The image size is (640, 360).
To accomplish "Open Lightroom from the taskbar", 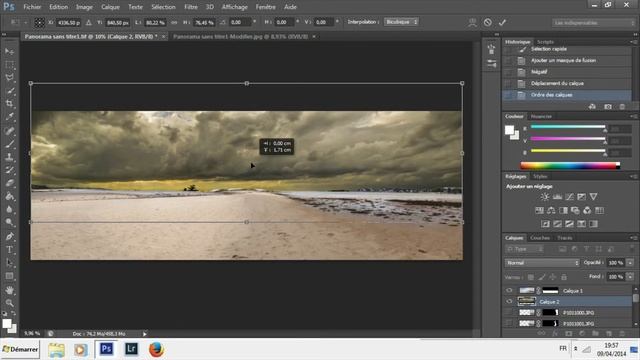I will tap(131, 349).
